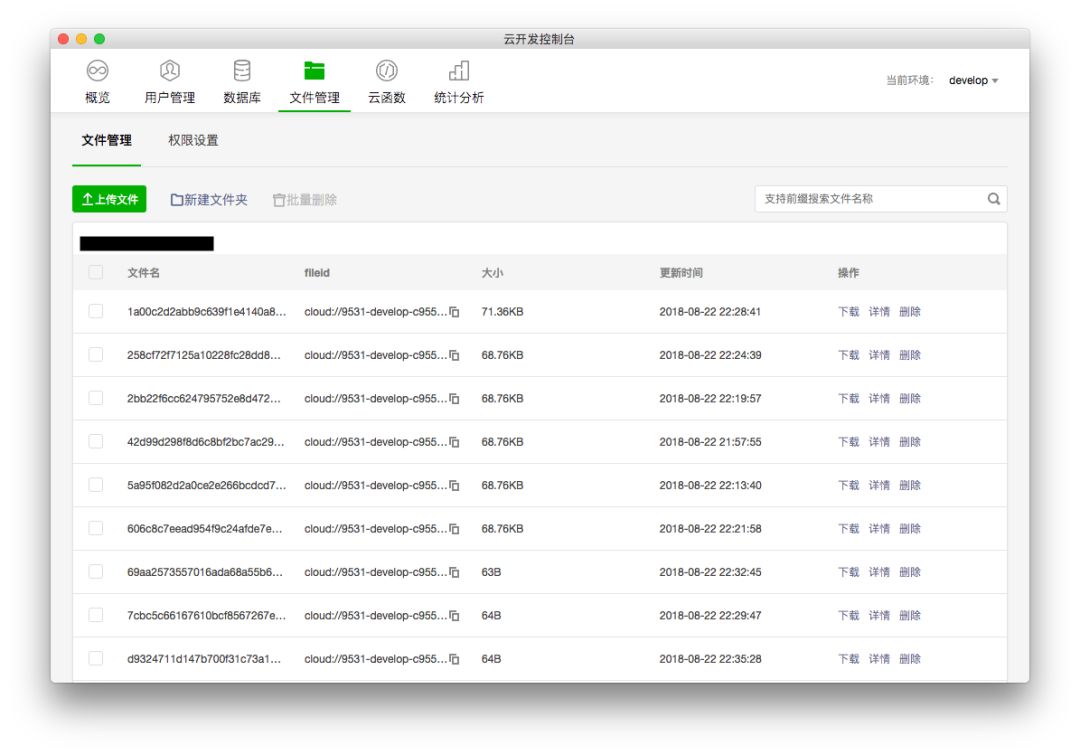Viewport: 1080px width, 755px height.
Task: View 详情 of file updated at 22:13:40
Action: (x=879, y=486)
